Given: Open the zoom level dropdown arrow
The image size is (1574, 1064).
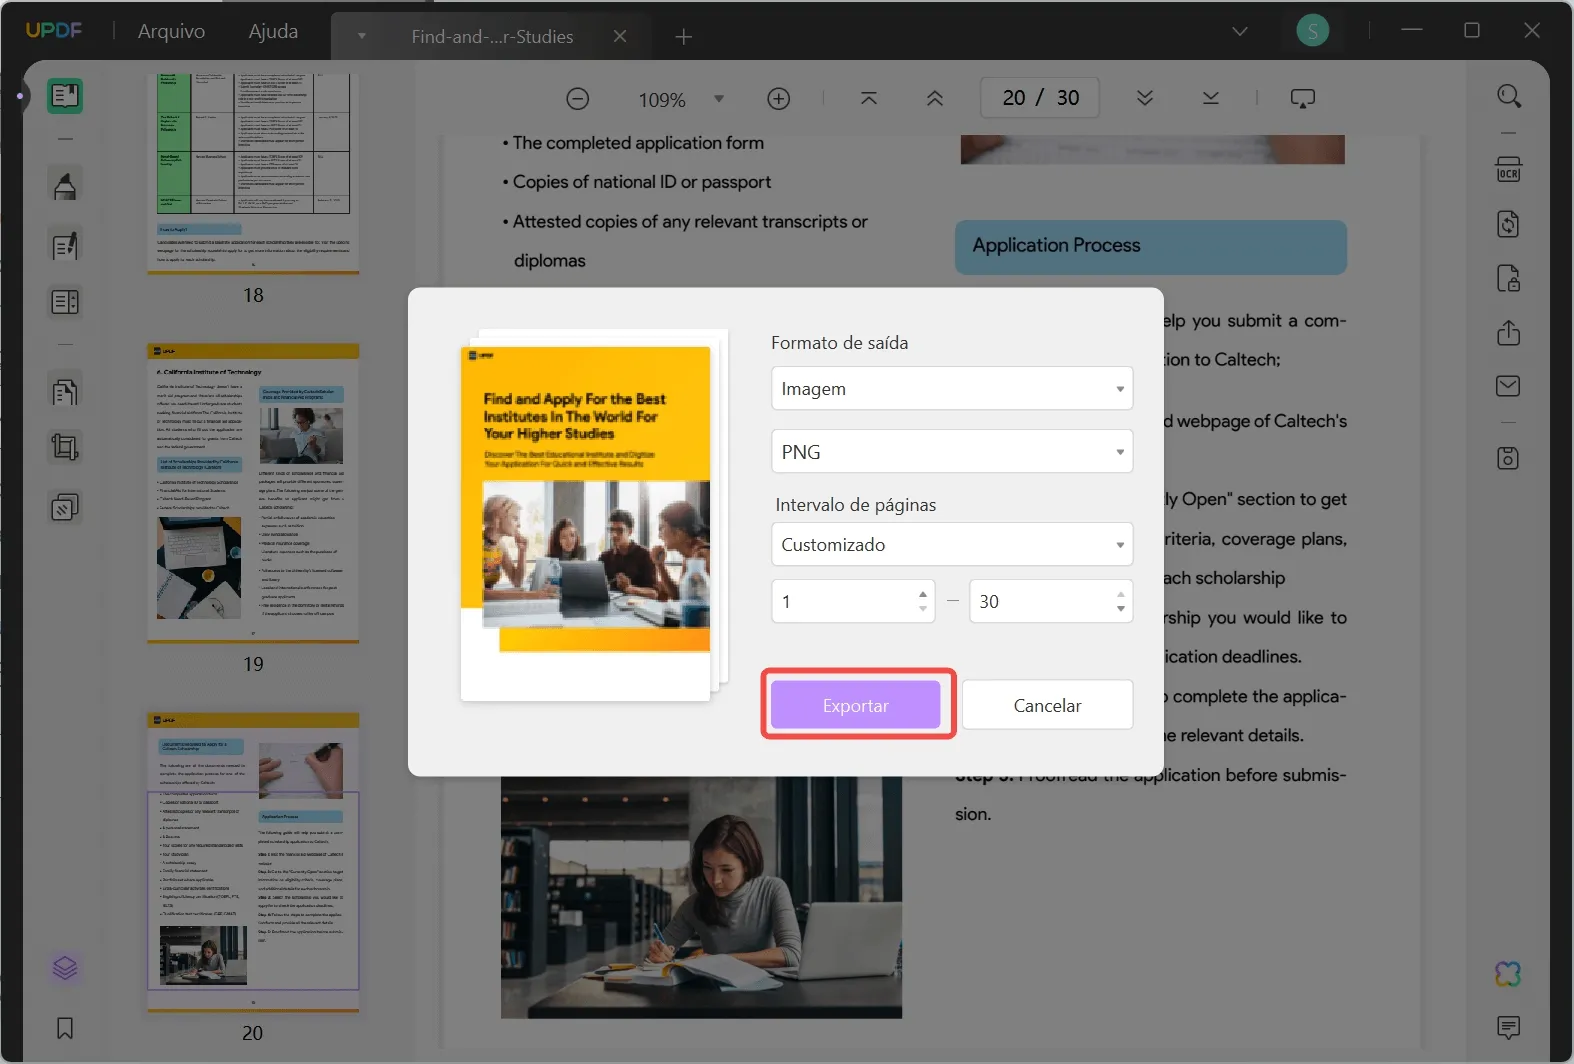Looking at the screenshot, I should tap(719, 99).
